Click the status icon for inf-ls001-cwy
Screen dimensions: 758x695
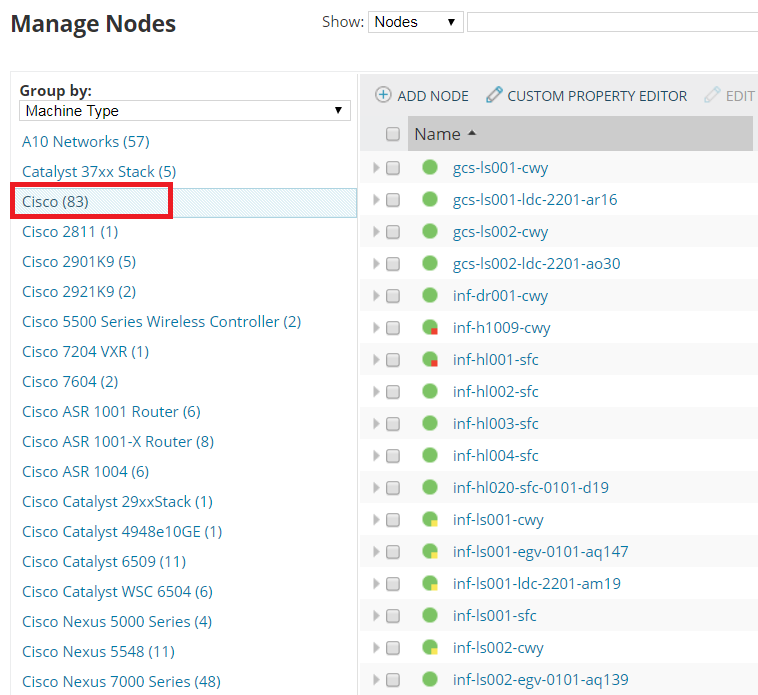coord(430,520)
